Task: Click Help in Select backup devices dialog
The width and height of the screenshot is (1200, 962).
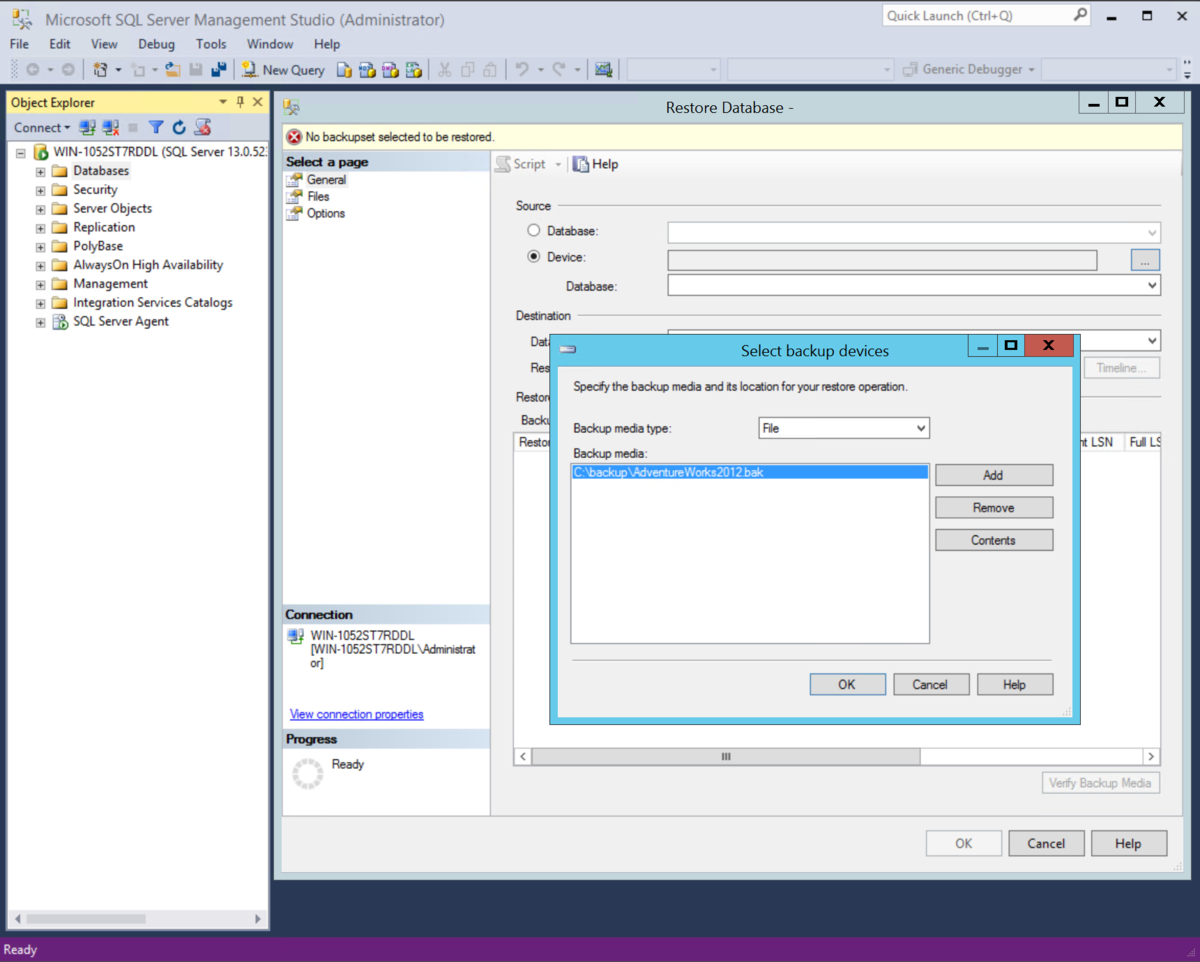Action: (x=1014, y=684)
